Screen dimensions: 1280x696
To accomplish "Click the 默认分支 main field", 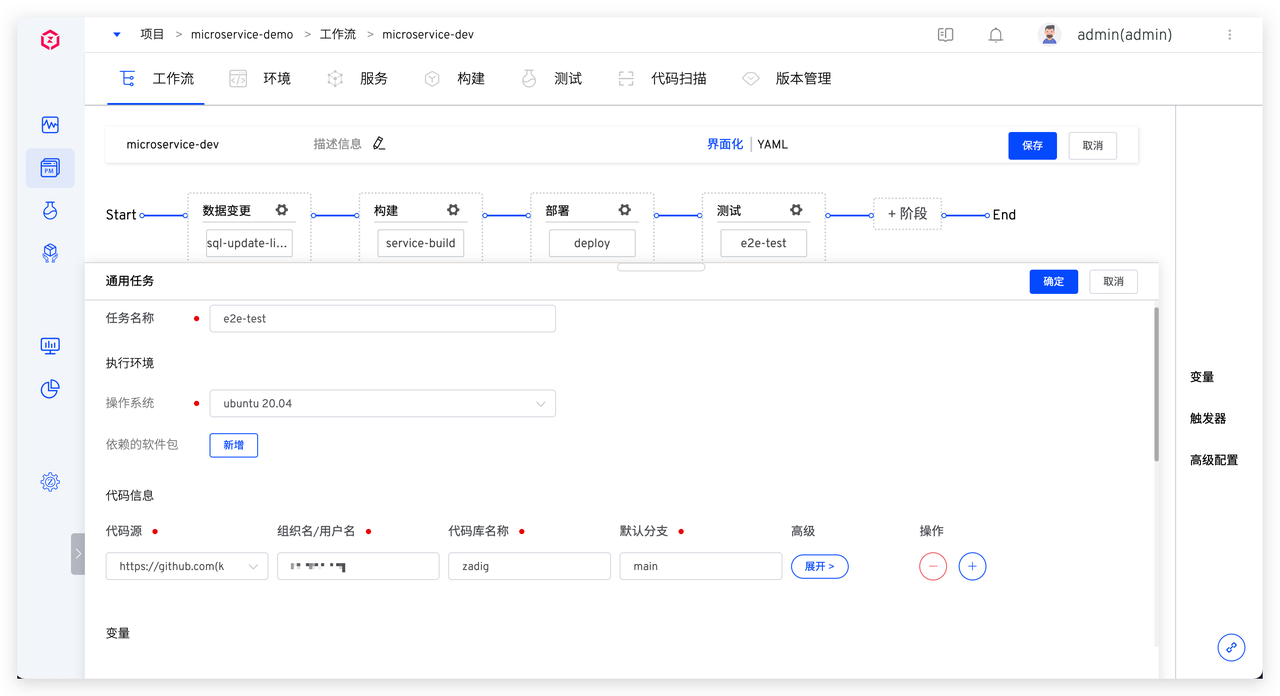I will click(701, 566).
